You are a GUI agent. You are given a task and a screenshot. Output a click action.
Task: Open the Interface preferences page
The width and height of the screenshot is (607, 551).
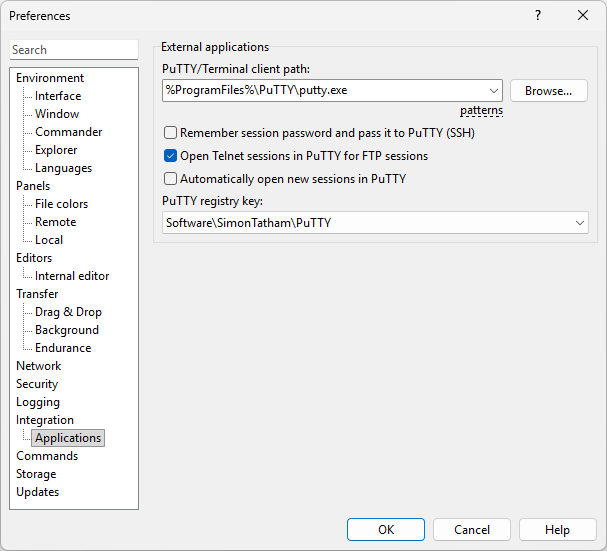pos(58,96)
